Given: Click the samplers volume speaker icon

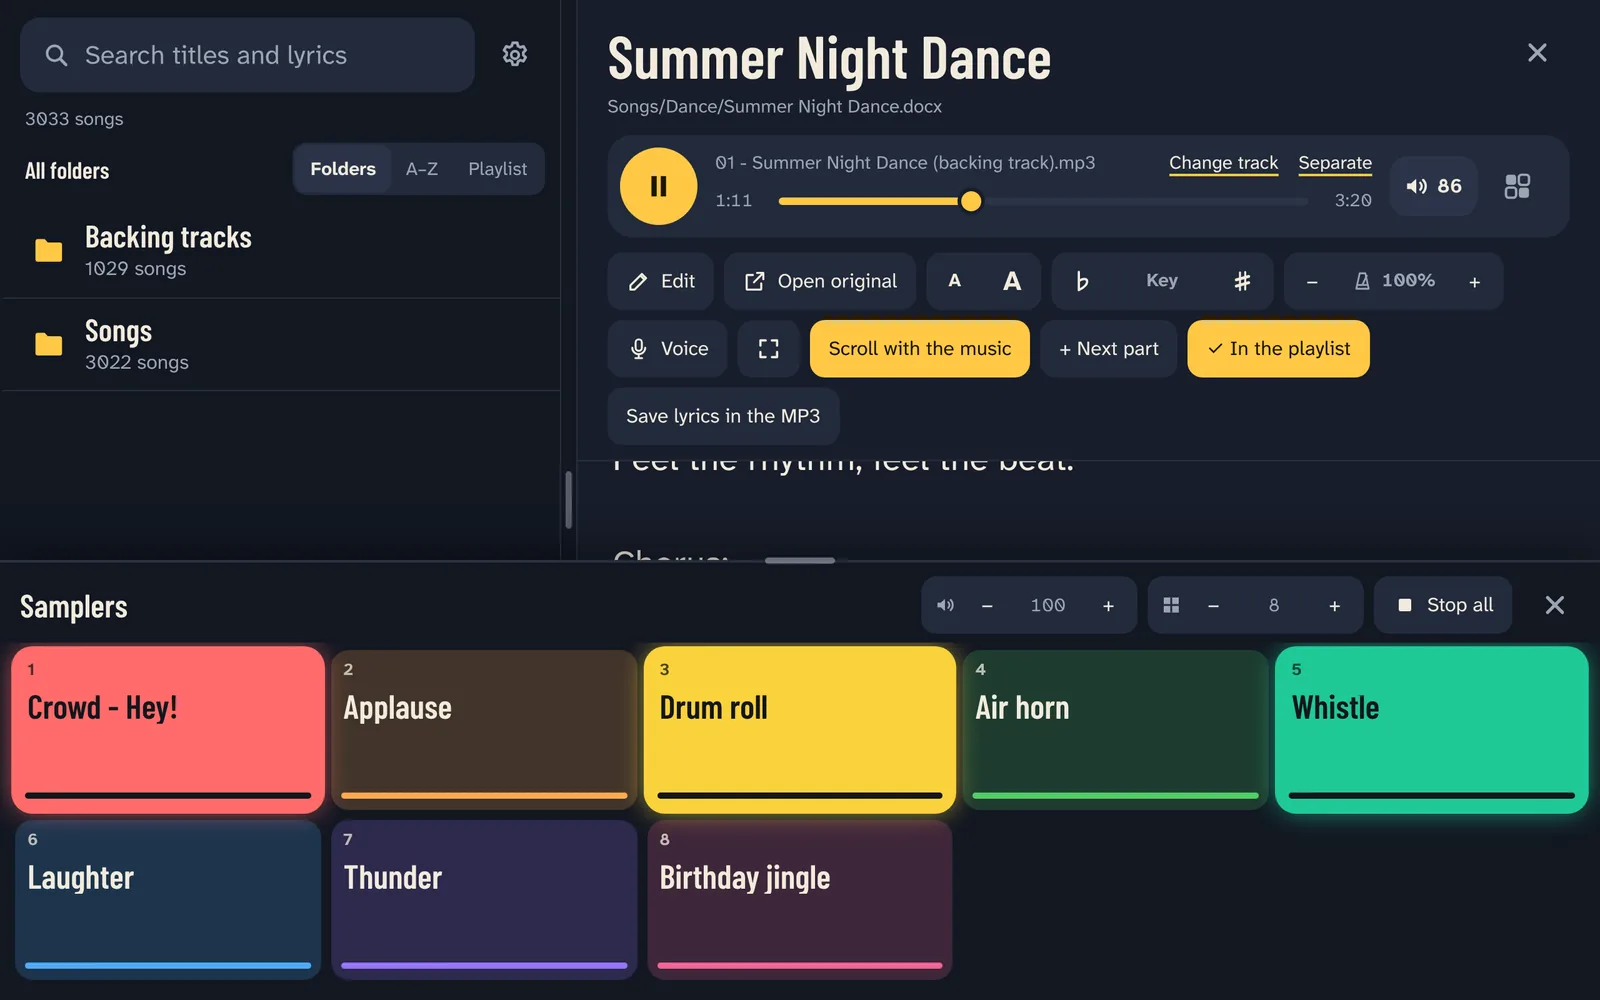Looking at the screenshot, I should click(x=945, y=605).
